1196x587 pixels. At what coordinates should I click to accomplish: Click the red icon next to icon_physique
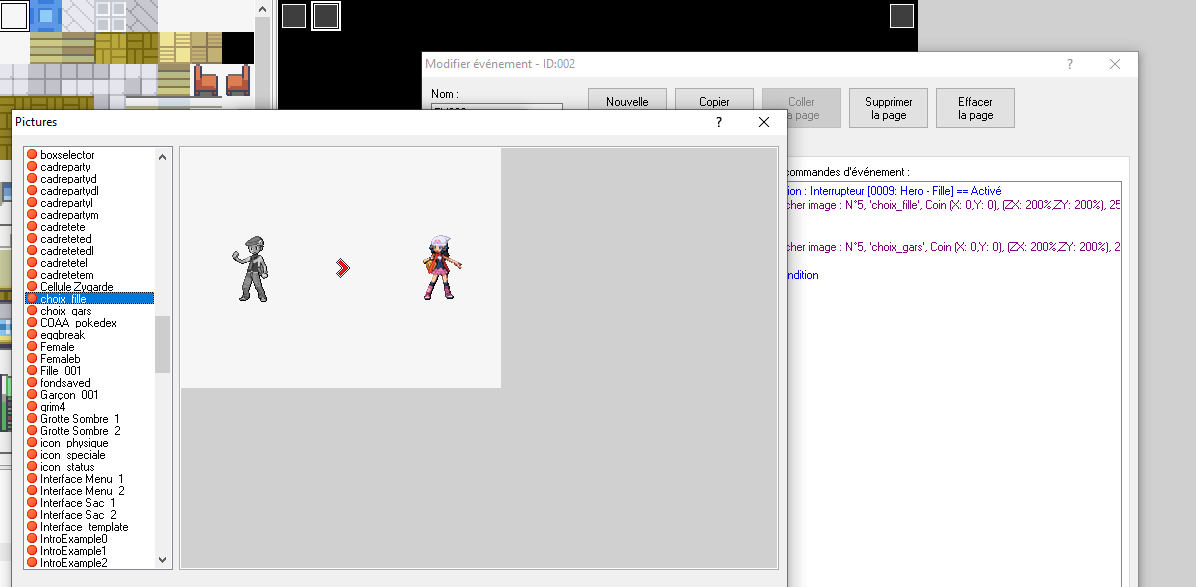pos(32,443)
